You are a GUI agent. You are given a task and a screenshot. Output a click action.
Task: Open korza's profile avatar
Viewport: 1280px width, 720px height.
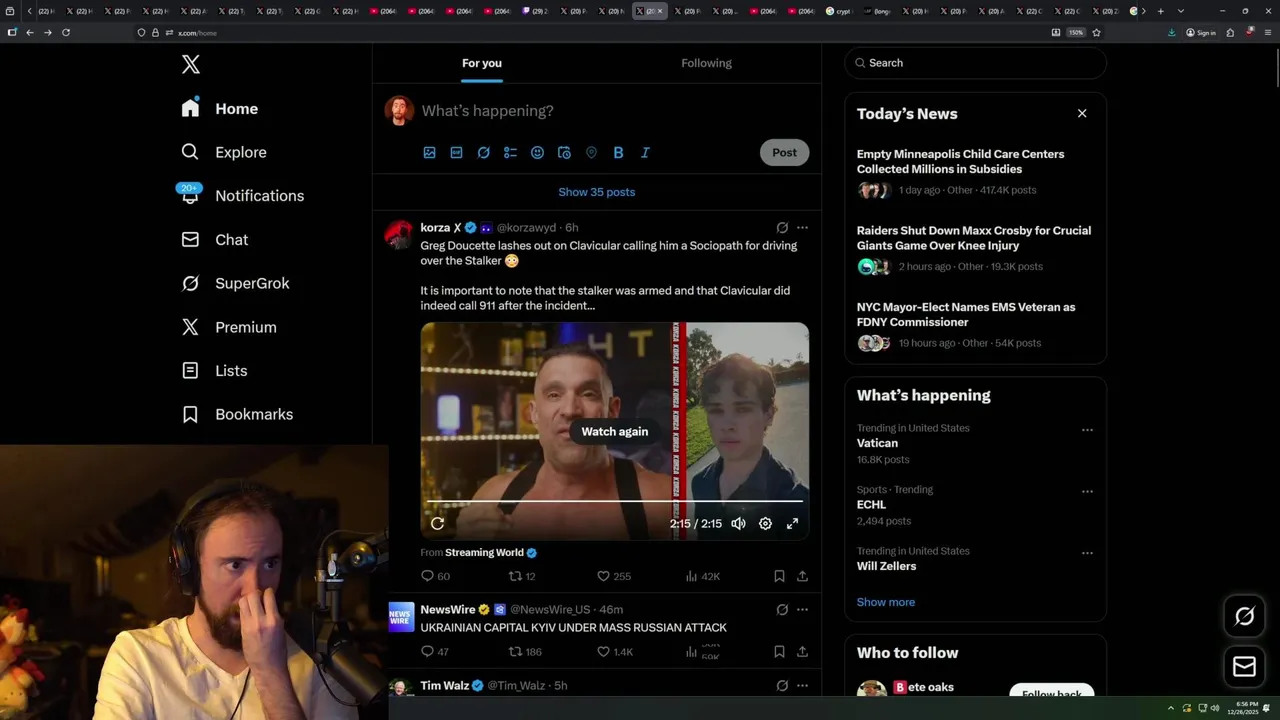click(x=399, y=235)
